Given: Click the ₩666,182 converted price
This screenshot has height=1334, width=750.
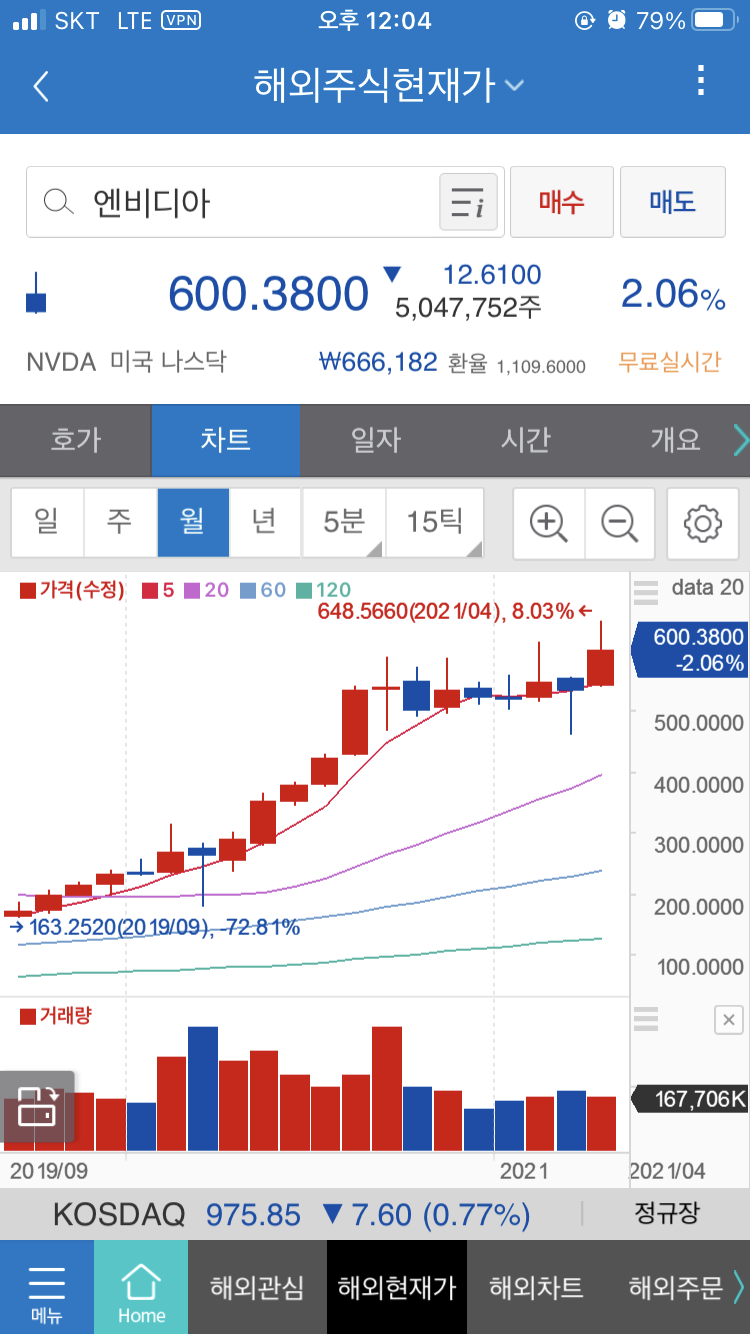Looking at the screenshot, I should (x=378, y=361).
